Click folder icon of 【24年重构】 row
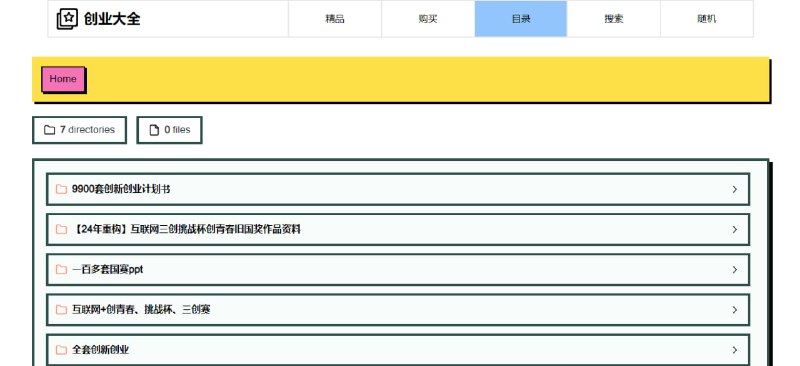This screenshot has height=366, width=800. 61,230
